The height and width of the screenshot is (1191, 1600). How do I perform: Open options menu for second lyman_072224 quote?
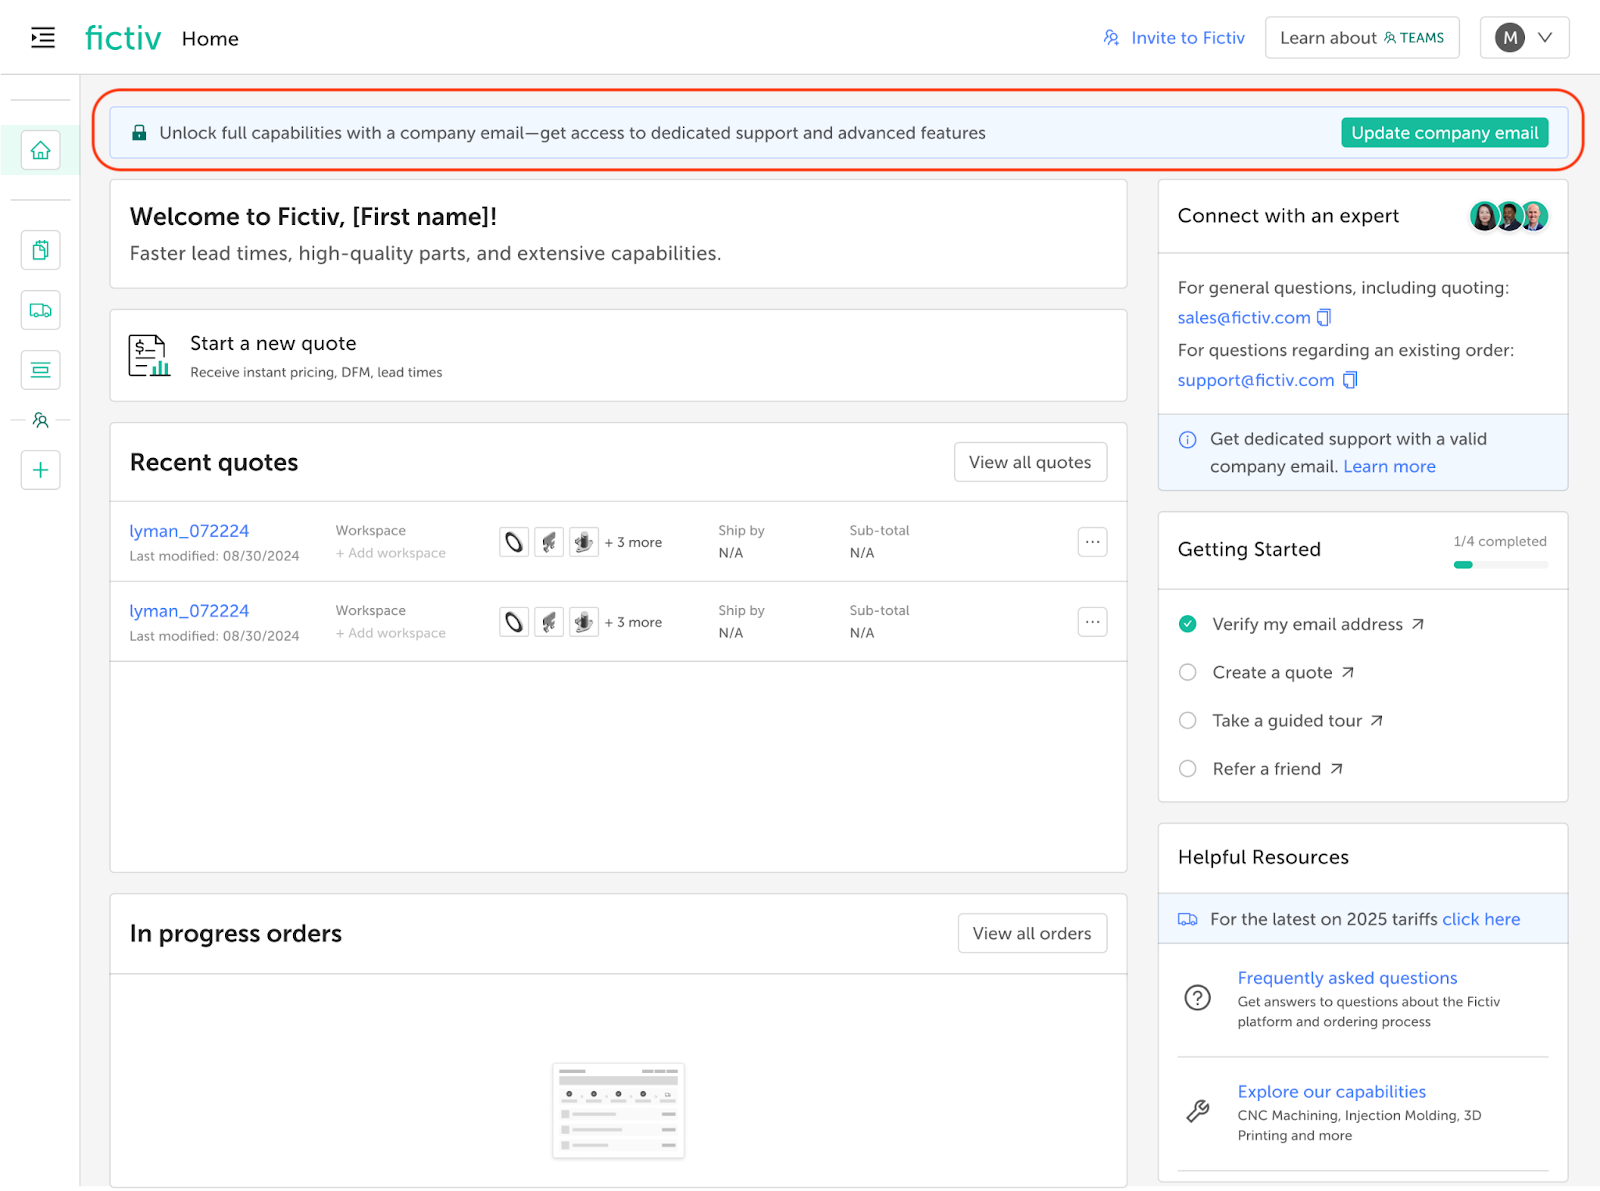1092,622
